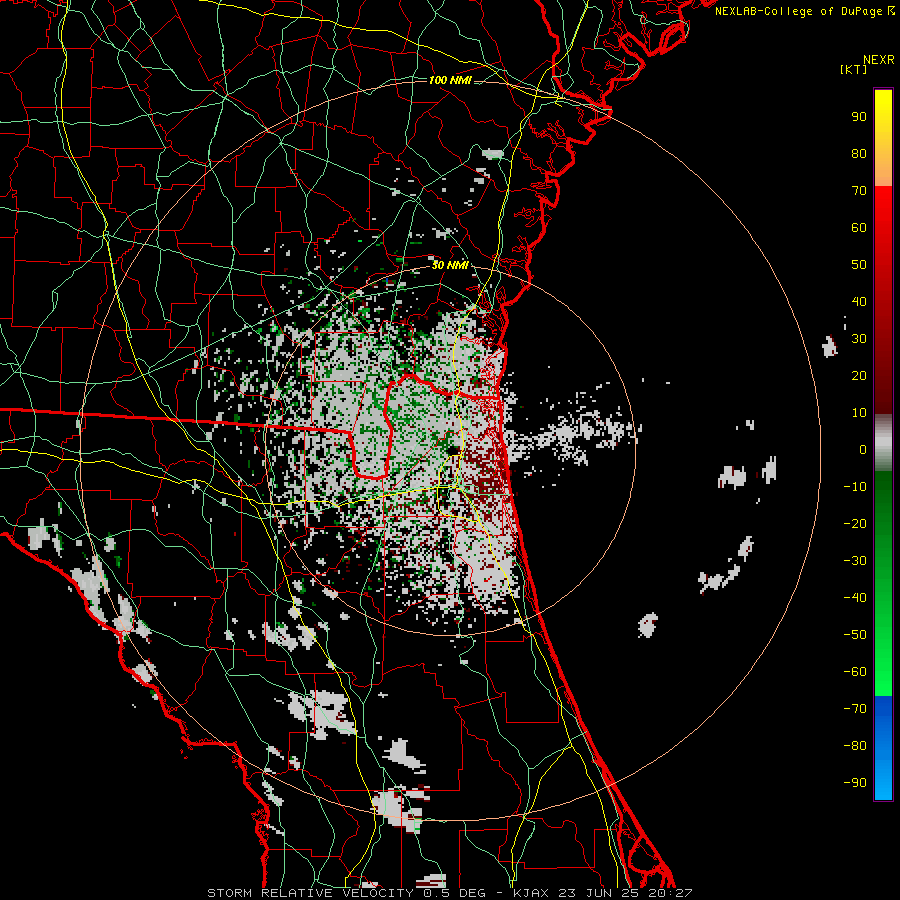
Task: Click the -40 value on velocity scale
Action: [855, 598]
